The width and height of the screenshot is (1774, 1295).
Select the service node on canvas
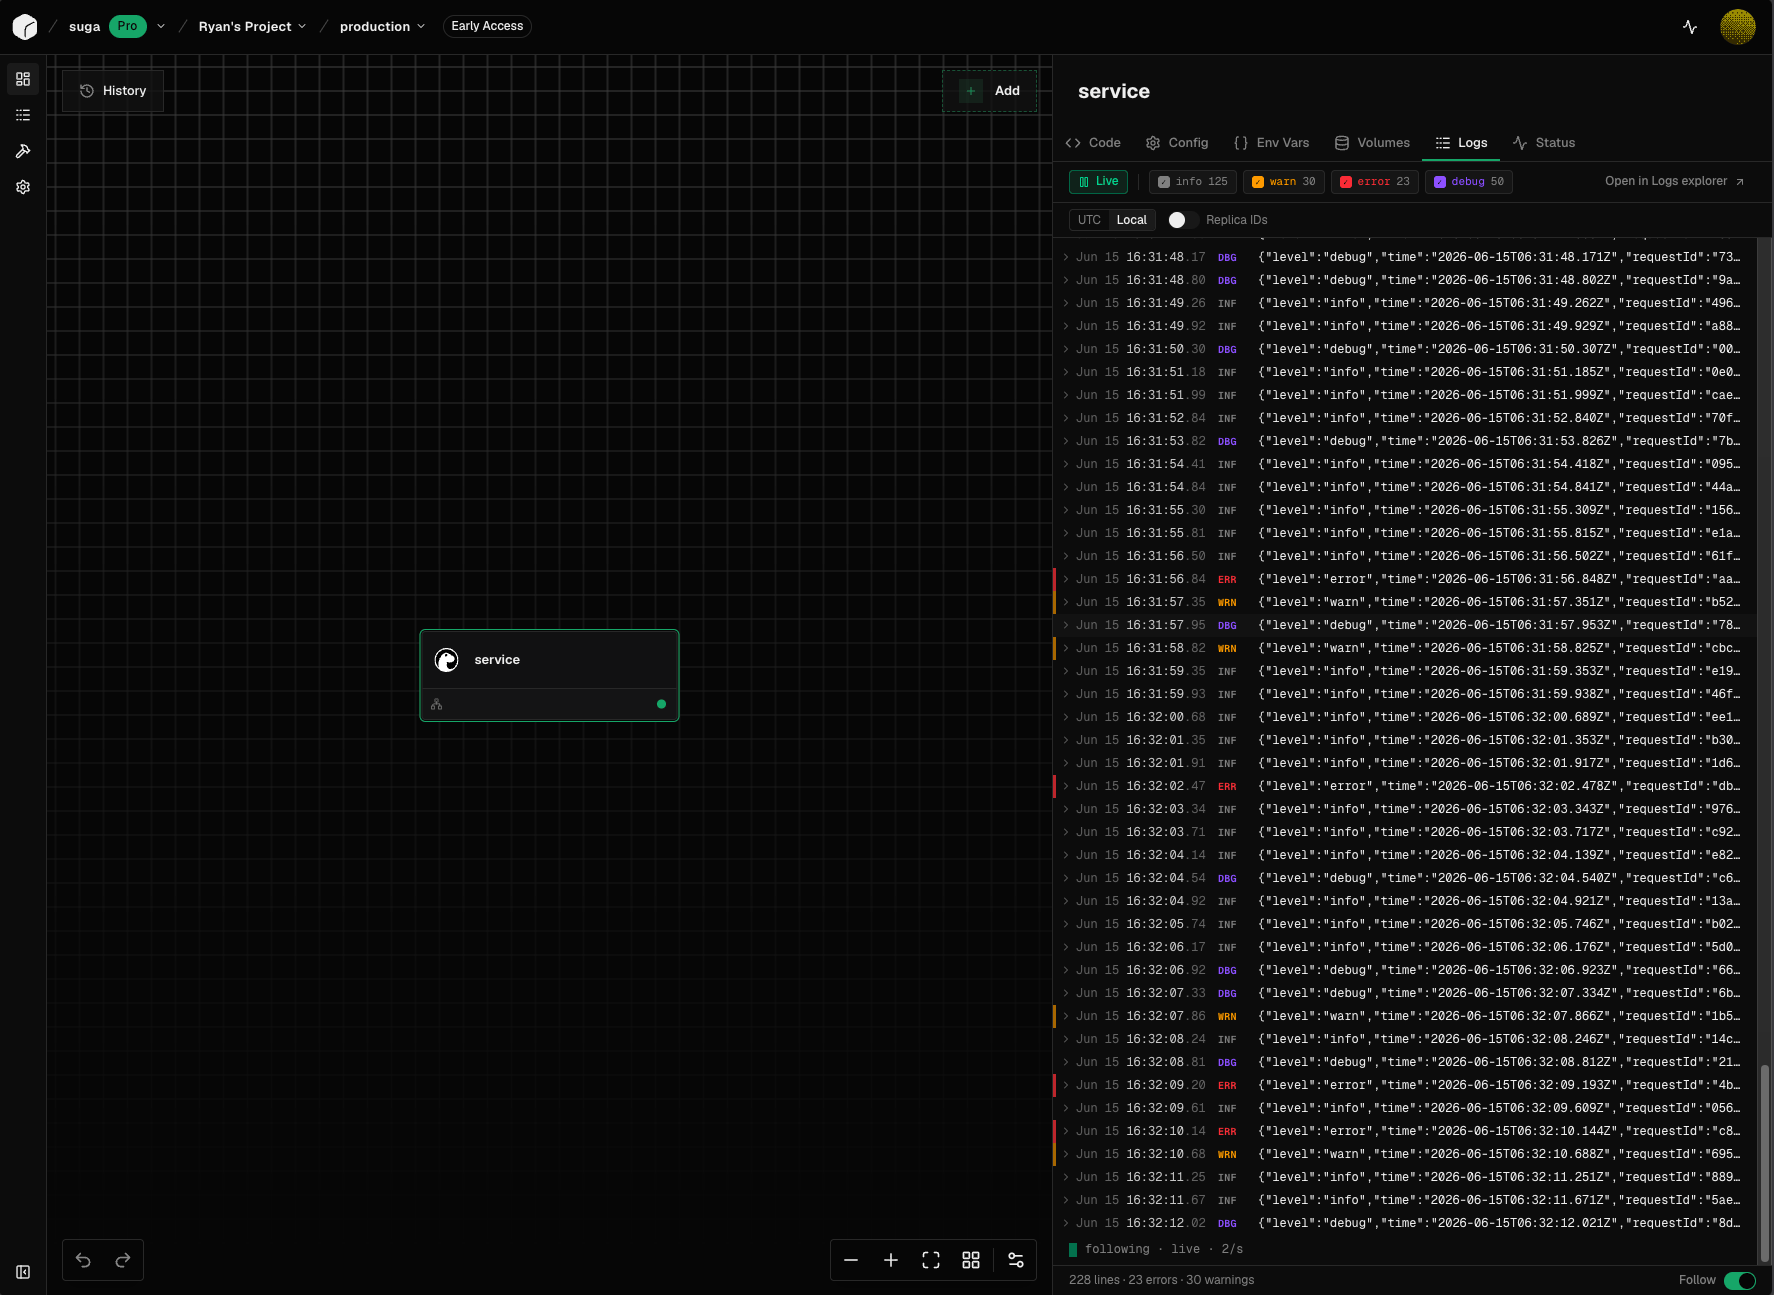[x=549, y=675]
